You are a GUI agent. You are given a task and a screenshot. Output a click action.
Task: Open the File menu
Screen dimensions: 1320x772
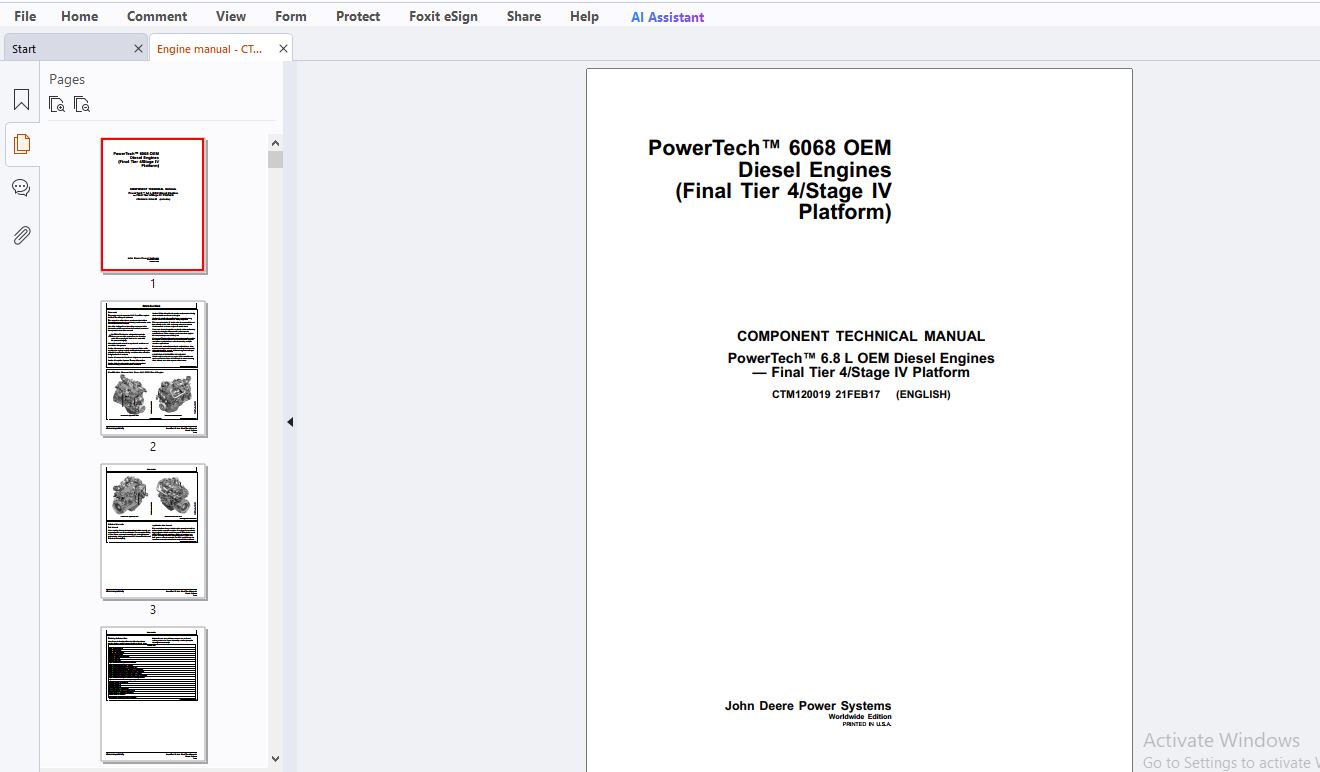25,16
